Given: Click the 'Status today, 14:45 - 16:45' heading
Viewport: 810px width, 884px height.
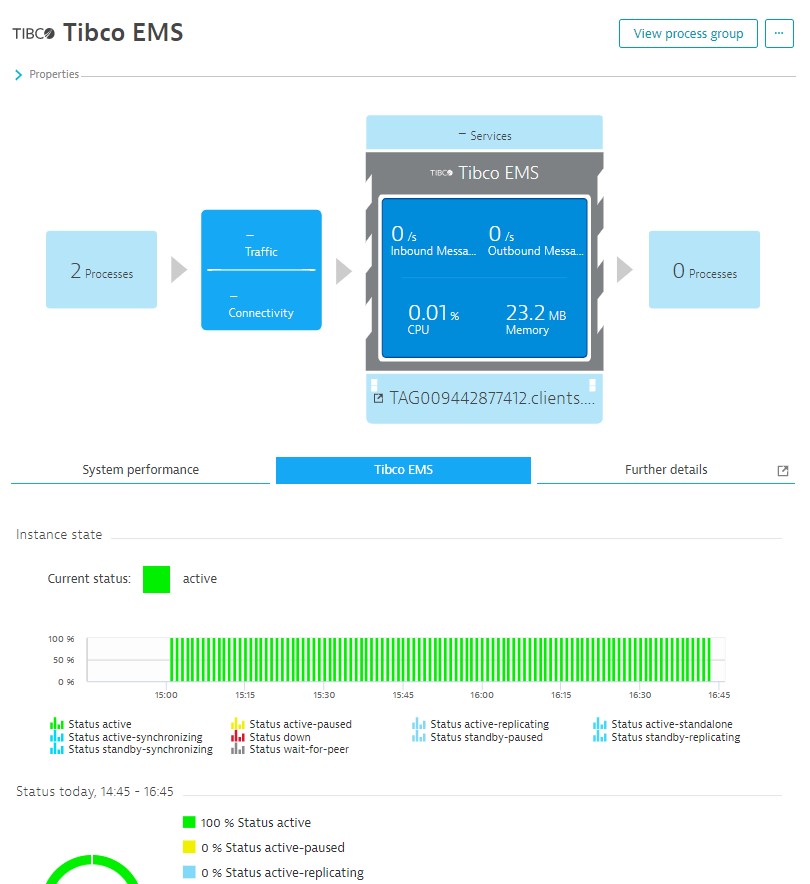Looking at the screenshot, I should pos(95,792).
